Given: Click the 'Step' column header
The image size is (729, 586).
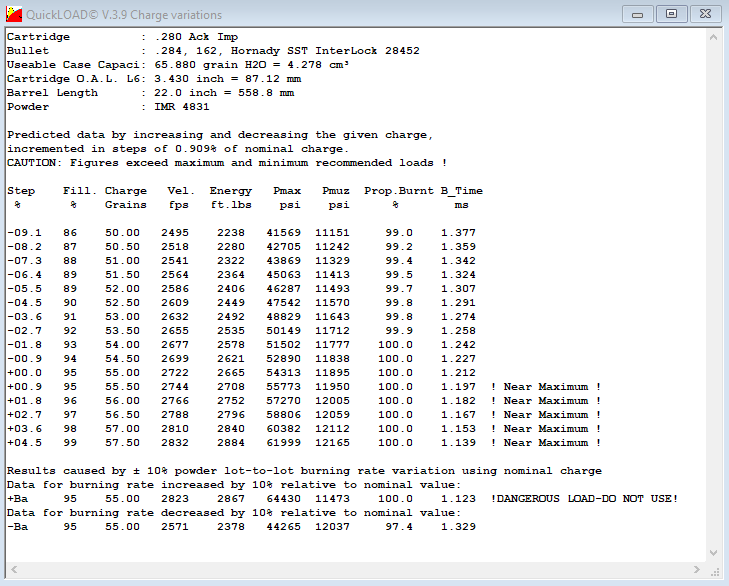Looking at the screenshot, I should tap(21, 191).
